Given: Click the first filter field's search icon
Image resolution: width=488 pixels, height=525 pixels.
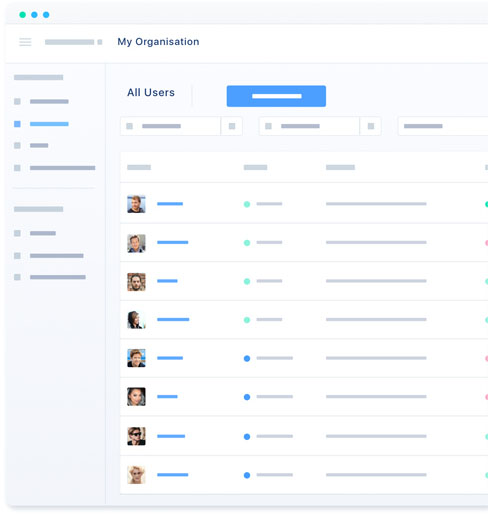Looking at the screenshot, I should point(129,126).
